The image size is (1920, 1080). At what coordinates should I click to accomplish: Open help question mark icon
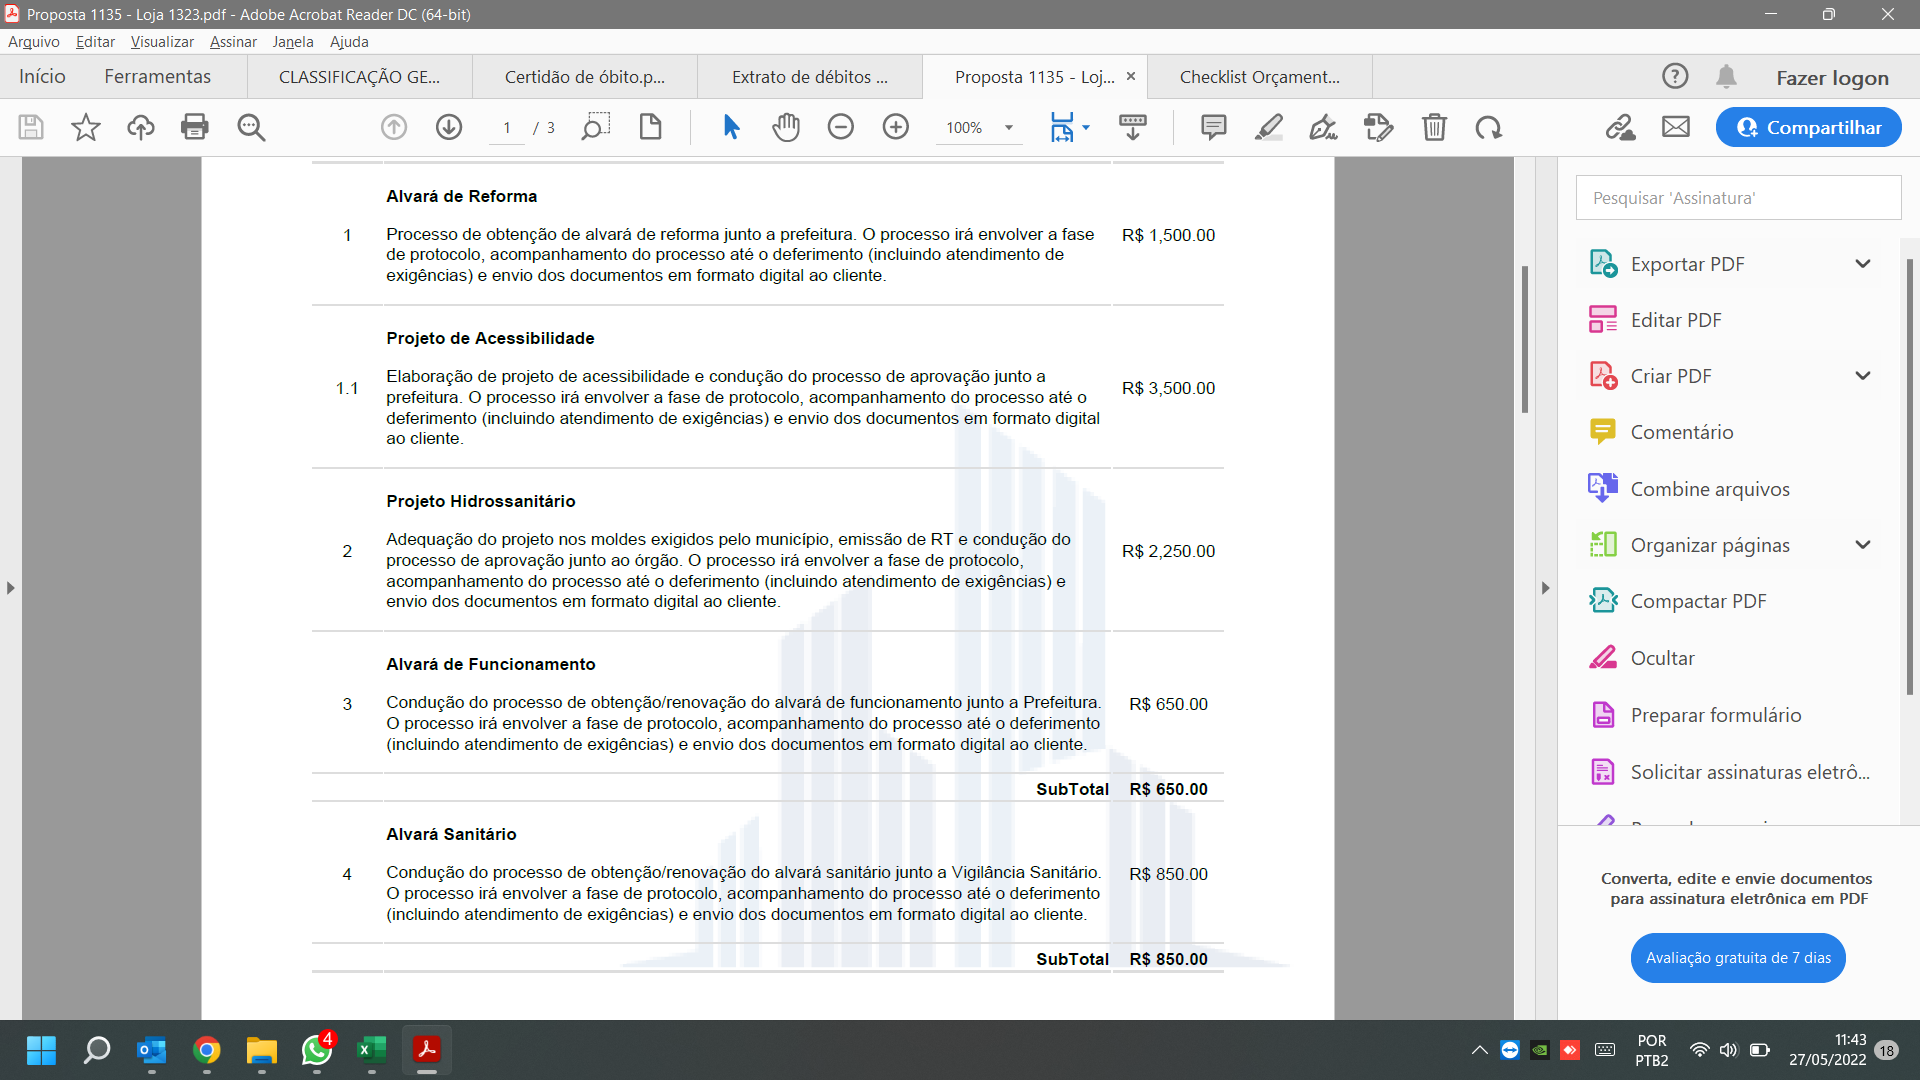click(1675, 76)
